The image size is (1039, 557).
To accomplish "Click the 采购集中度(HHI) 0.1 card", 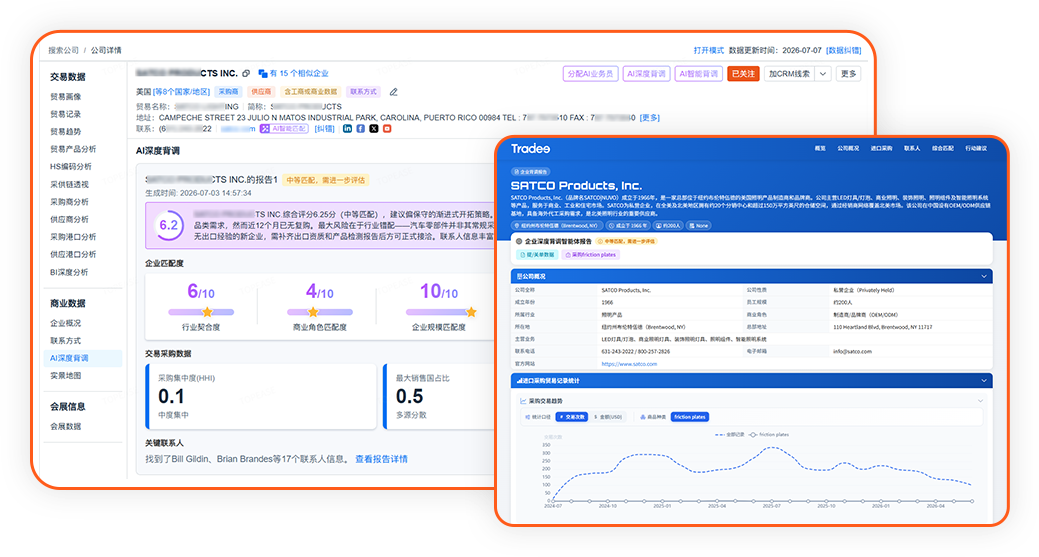I will (x=261, y=396).
